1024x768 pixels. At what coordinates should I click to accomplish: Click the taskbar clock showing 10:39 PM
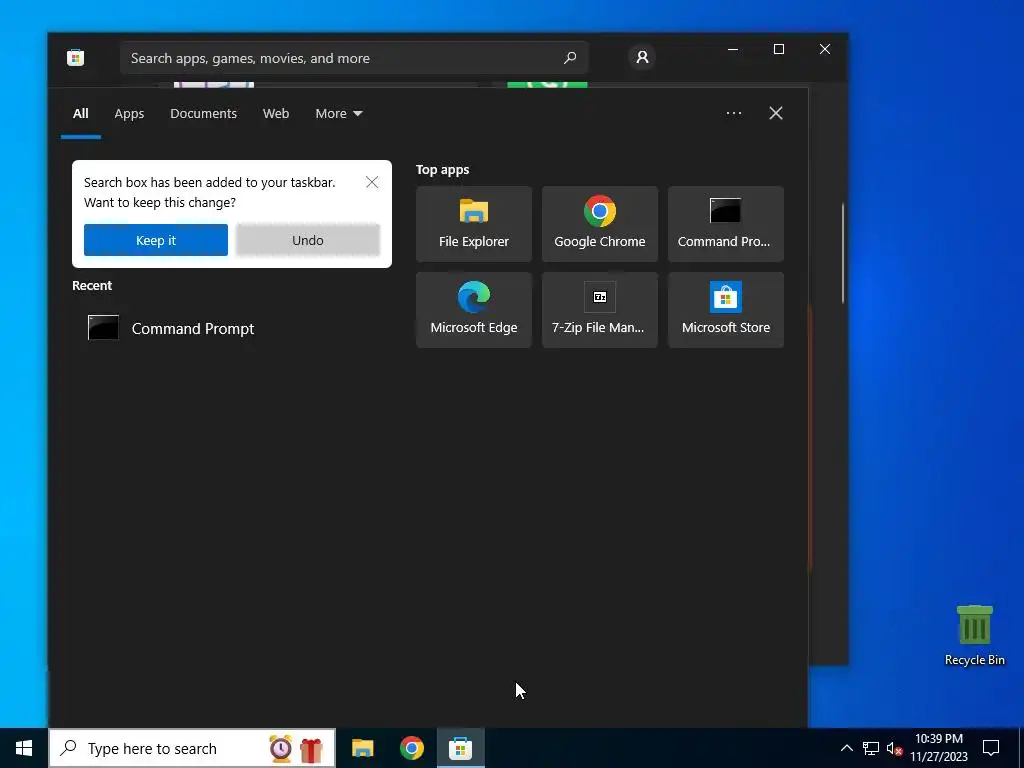coord(938,748)
